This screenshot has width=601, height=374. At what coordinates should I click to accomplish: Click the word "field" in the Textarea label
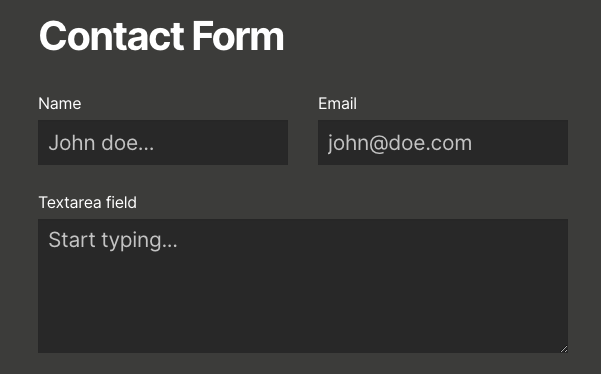tap(122, 202)
